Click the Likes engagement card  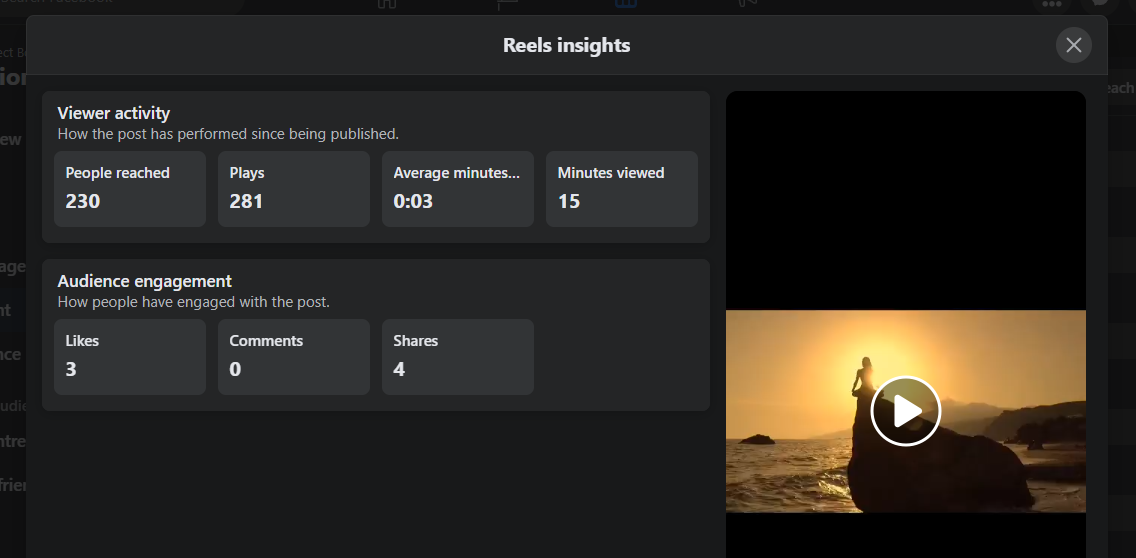(130, 357)
